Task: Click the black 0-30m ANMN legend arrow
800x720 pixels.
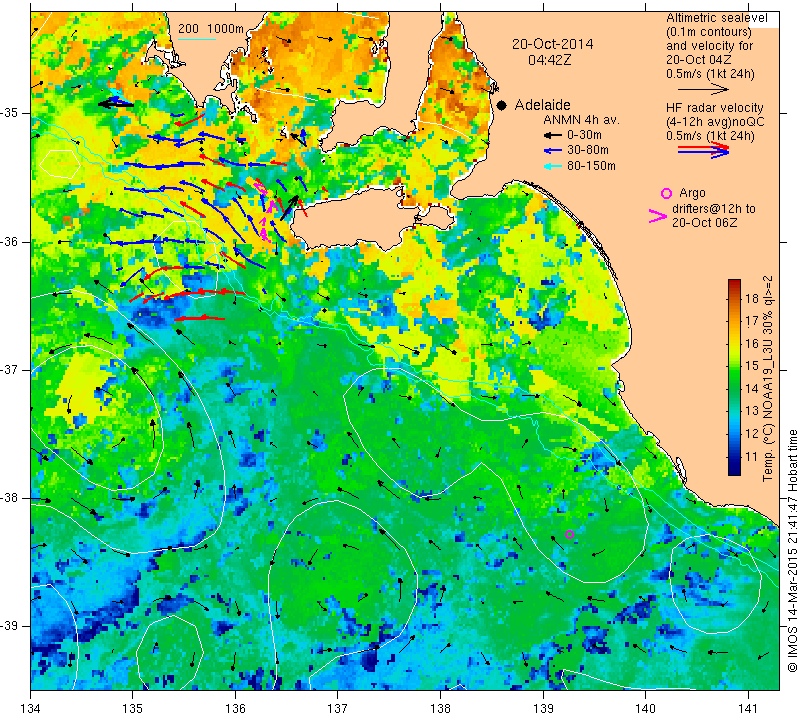Action: tap(552, 135)
